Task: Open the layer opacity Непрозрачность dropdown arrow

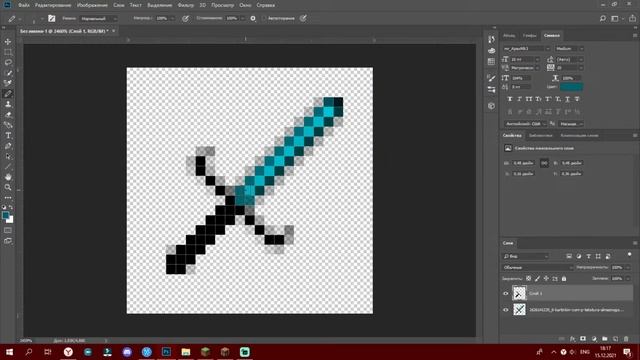Action: tap(627, 267)
